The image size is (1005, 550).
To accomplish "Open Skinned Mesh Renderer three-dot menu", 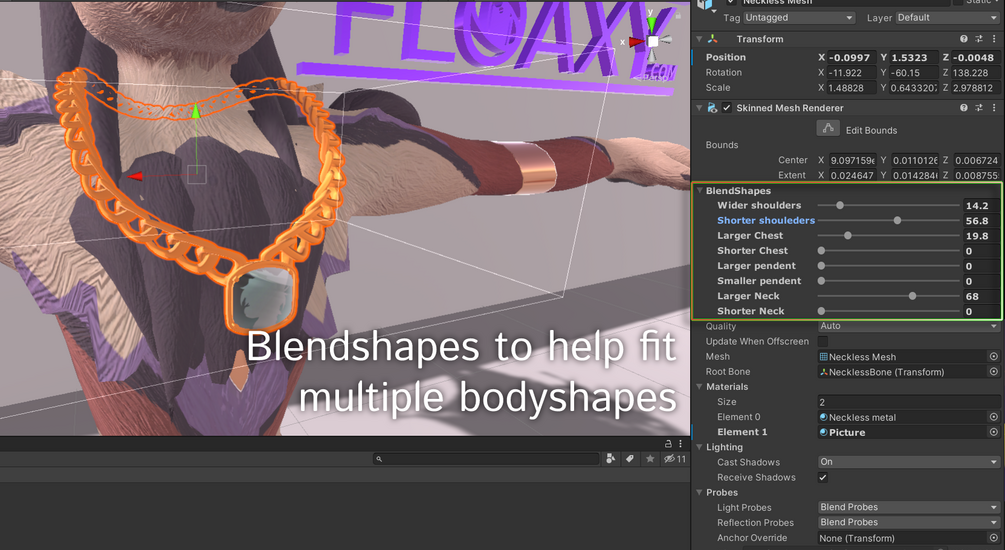I will click(994, 108).
